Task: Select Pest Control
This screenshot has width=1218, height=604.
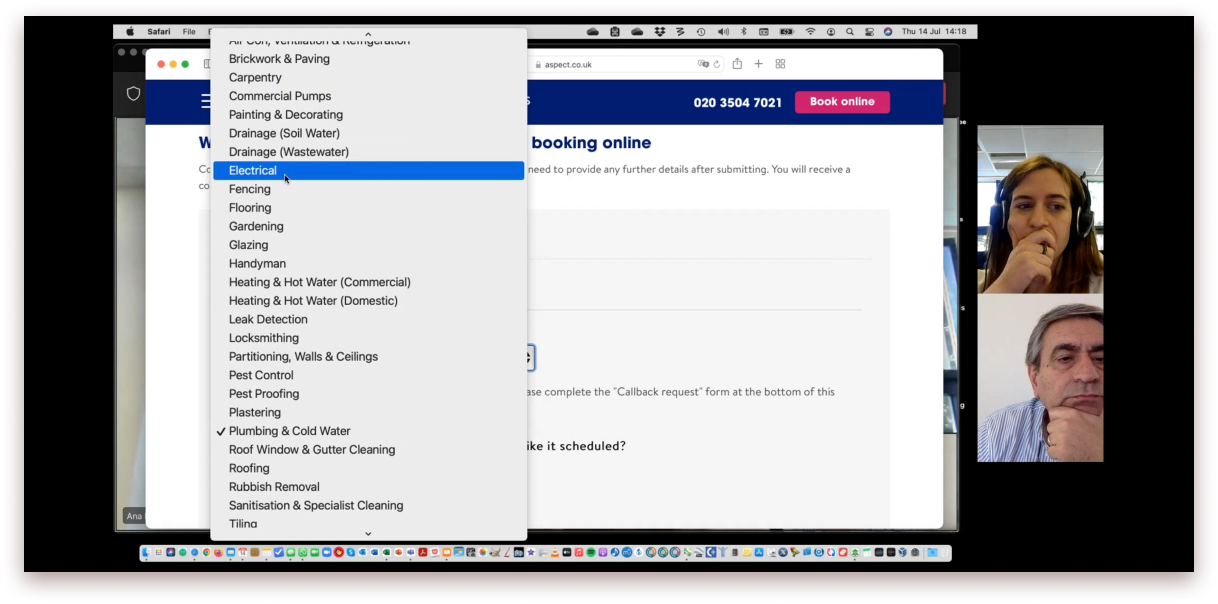Action: click(369, 375)
